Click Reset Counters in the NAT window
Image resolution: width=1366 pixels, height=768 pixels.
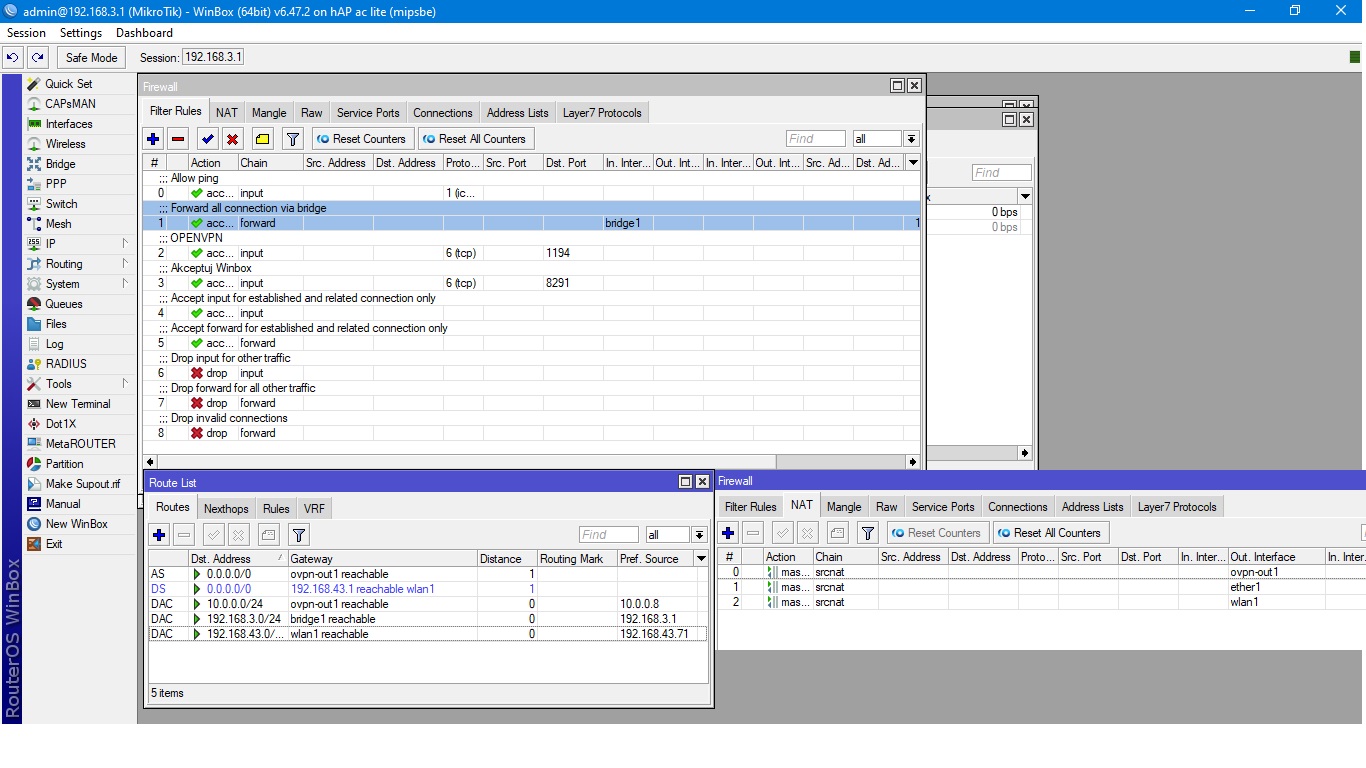pyautogui.click(x=937, y=533)
